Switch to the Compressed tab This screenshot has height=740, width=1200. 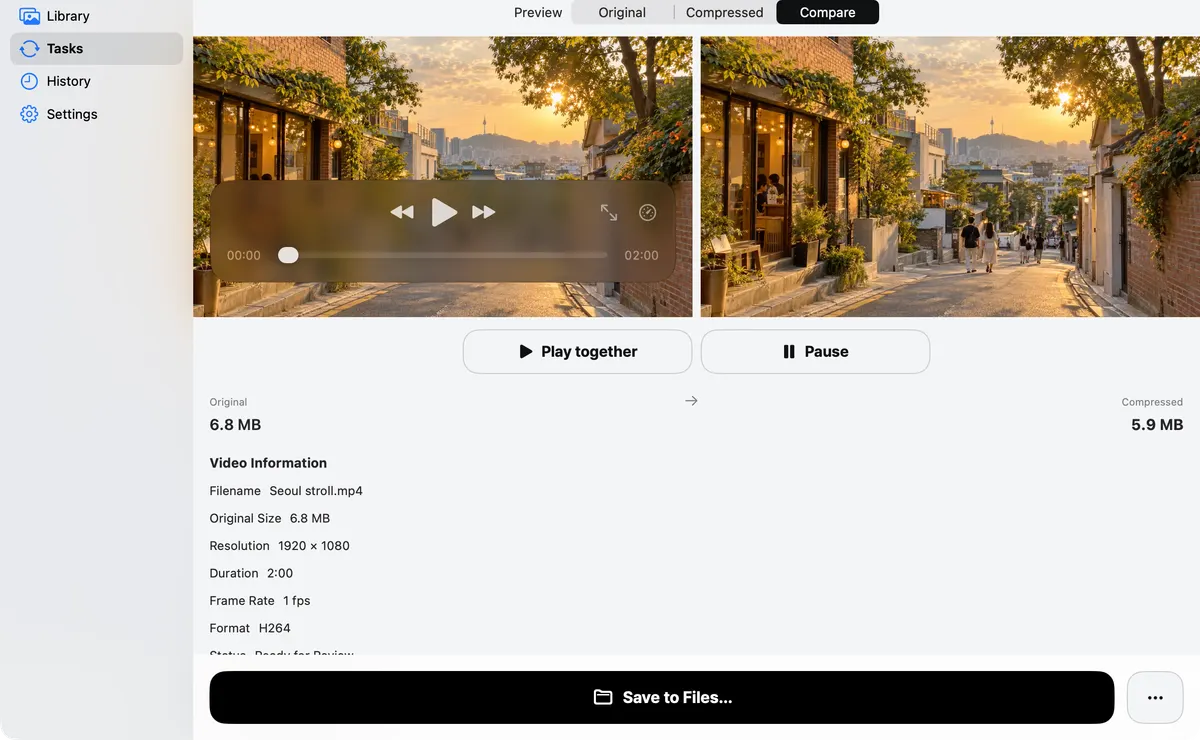[x=725, y=13]
